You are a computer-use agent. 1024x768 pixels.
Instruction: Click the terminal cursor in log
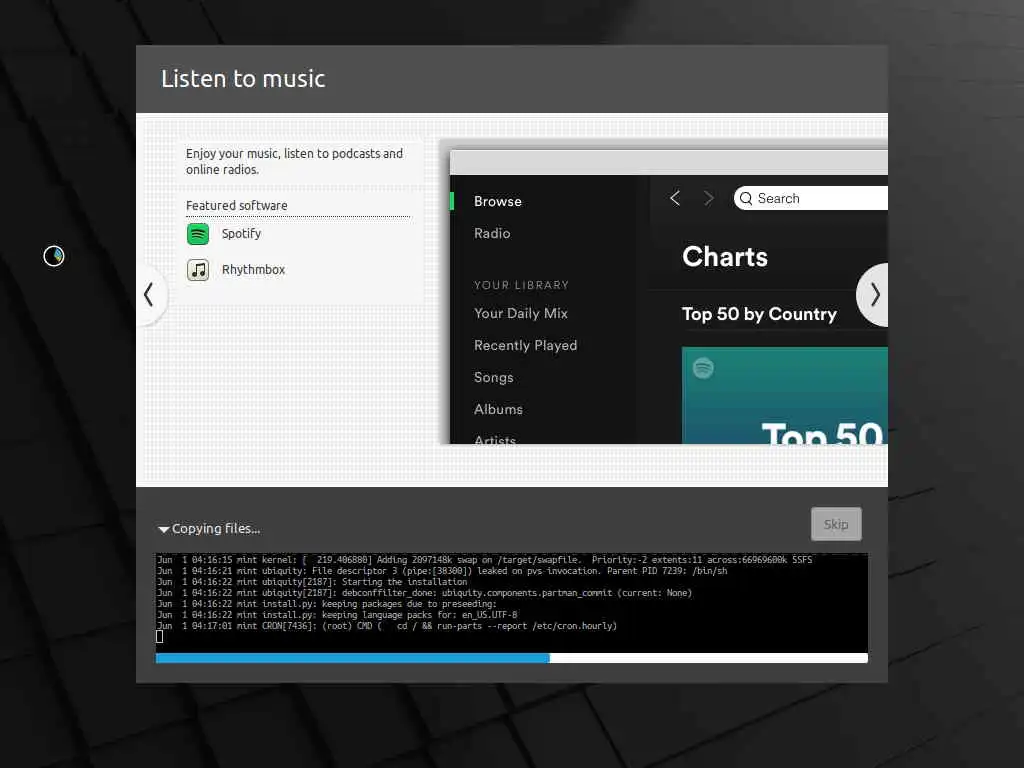[159, 637]
